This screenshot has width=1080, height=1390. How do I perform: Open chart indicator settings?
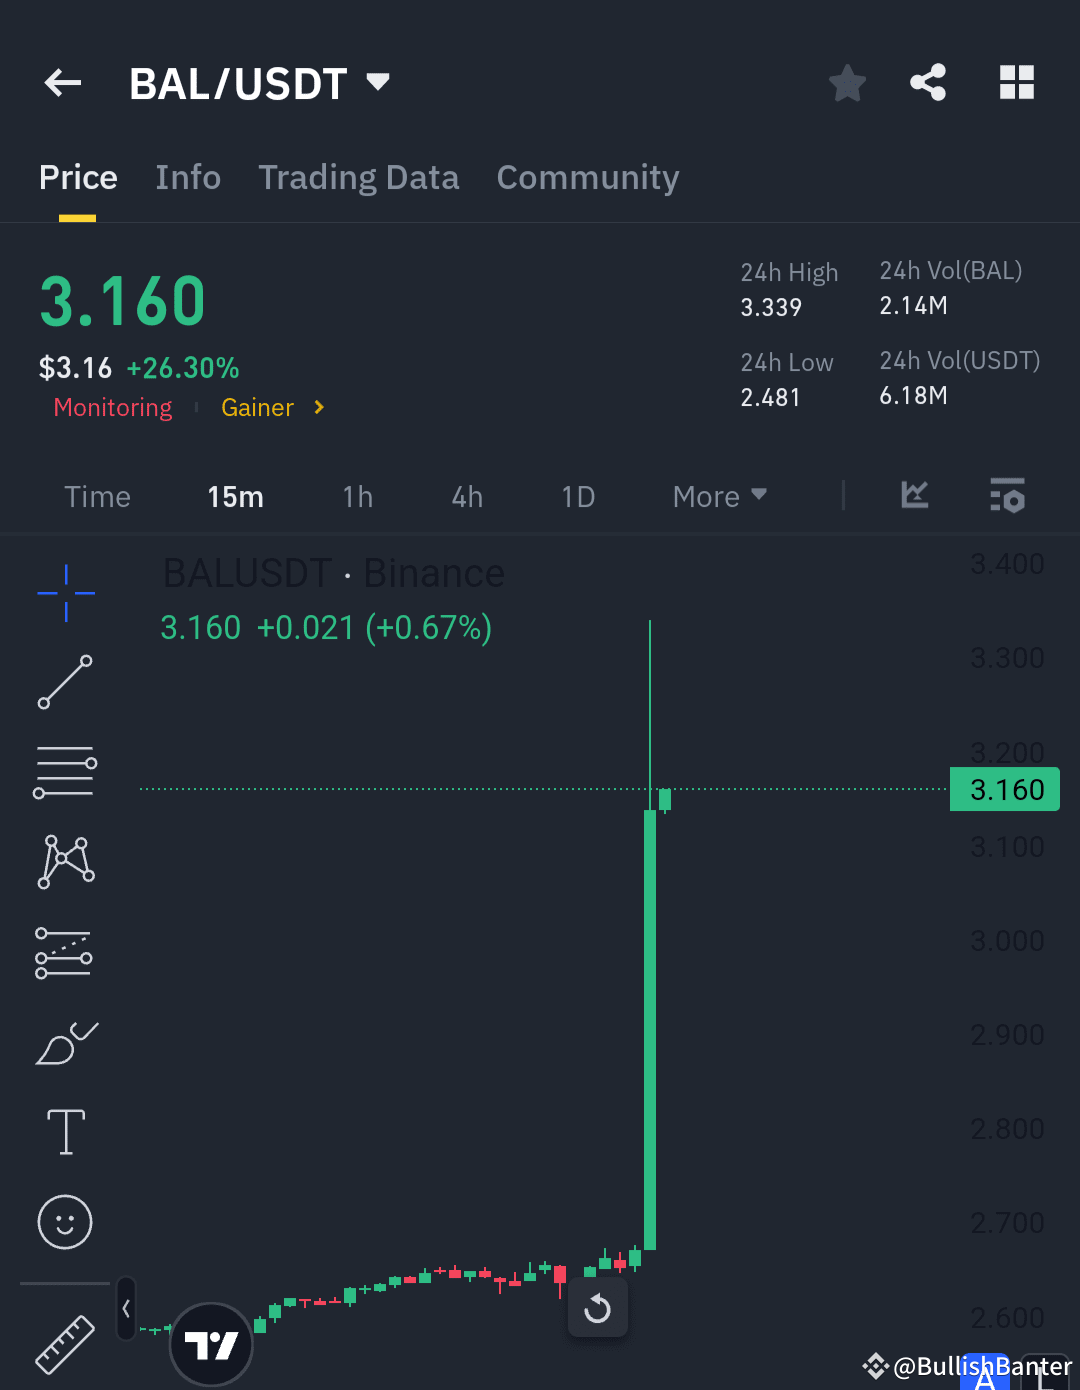pos(1007,496)
